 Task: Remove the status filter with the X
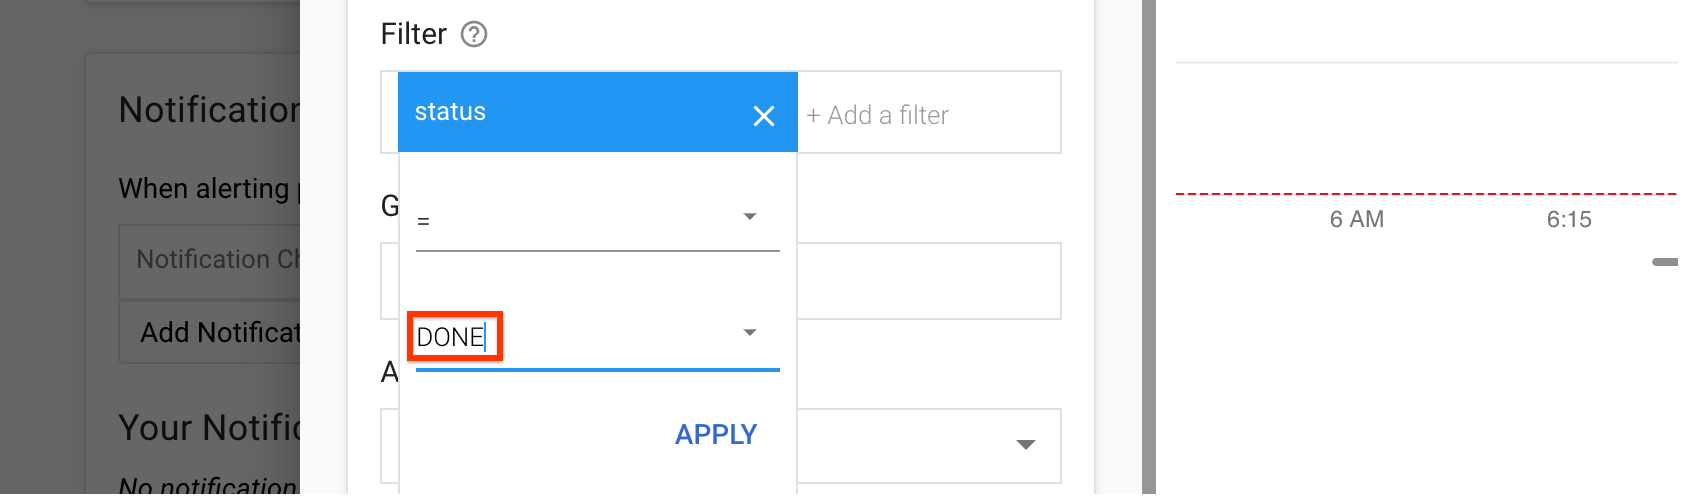tap(764, 116)
